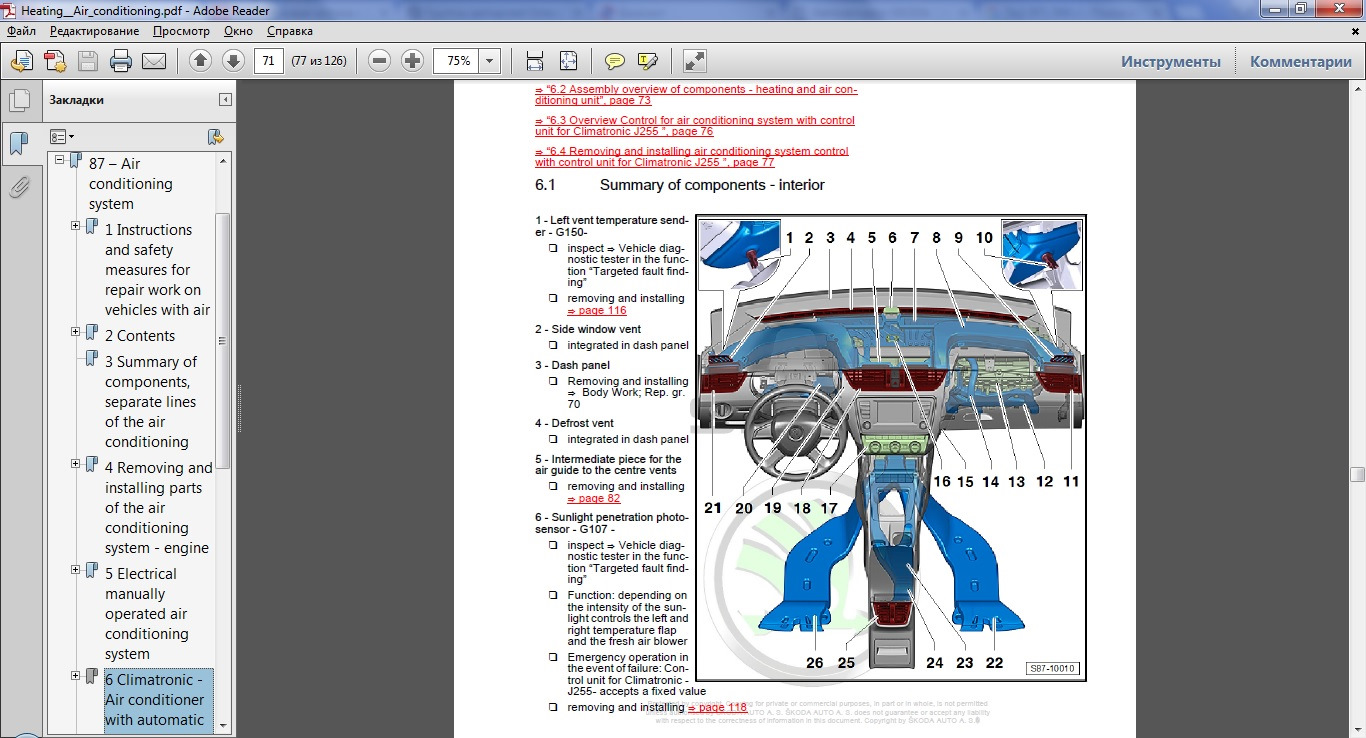
Task: Click the 'Закладки' panel title
Action: click(x=76, y=100)
